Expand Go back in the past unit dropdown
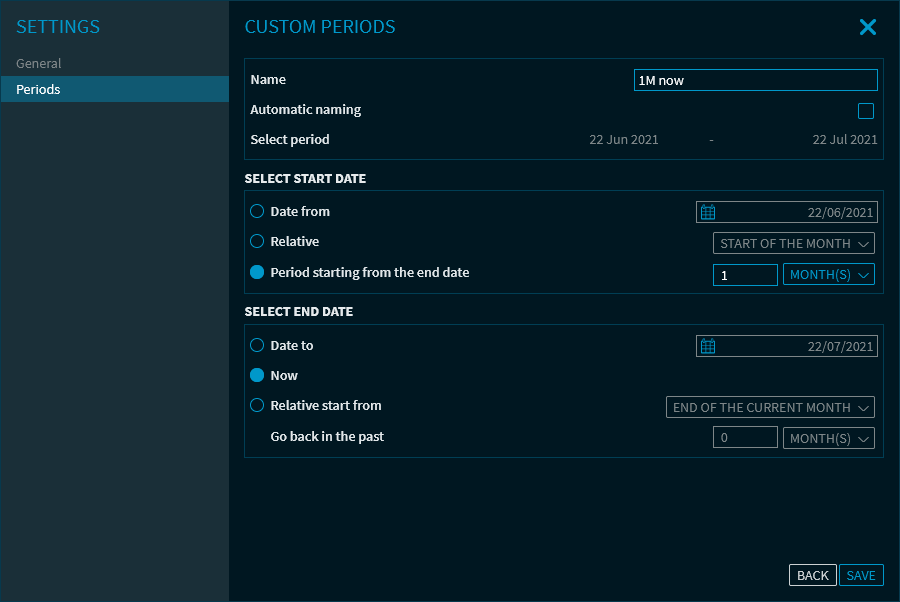This screenshot has width=900, height=602. point(828,438)
